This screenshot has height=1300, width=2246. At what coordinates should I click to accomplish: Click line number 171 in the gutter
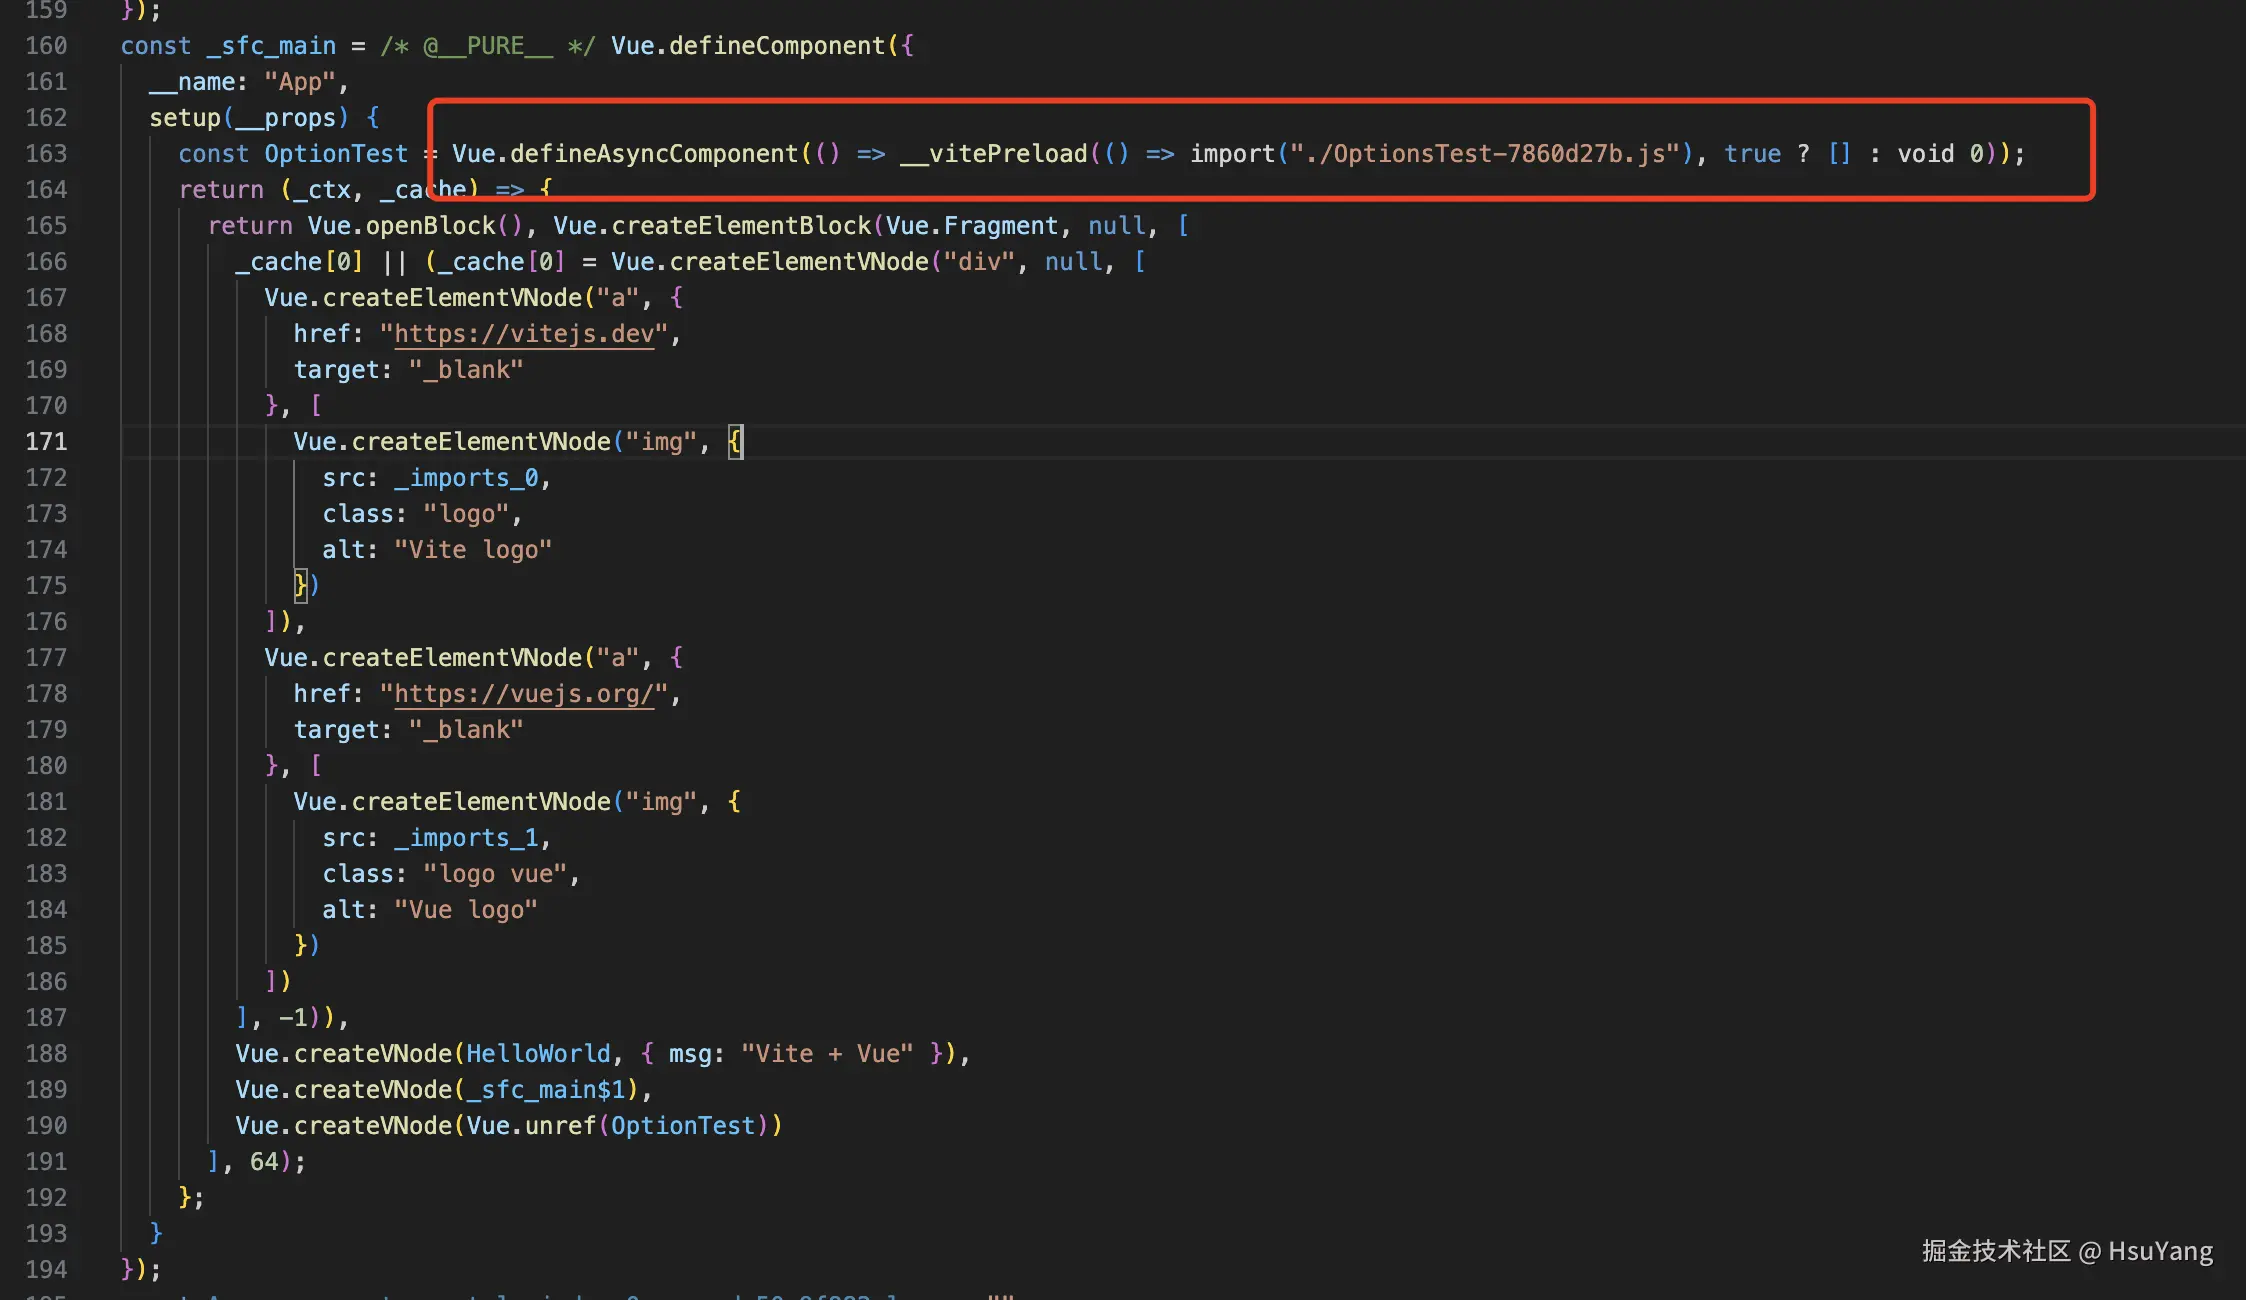pyautogui.click(x=46, y=442)
